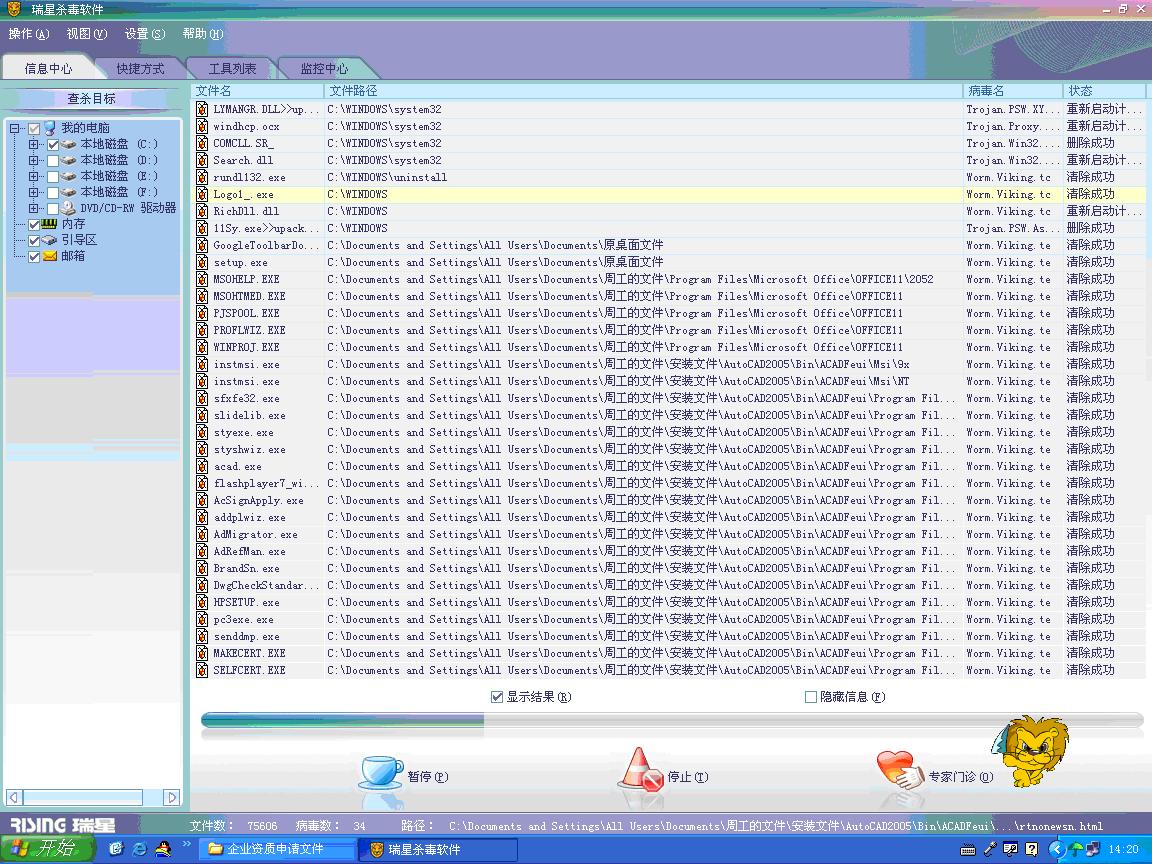1152x864 pixels.
Task: Enable the 隐藏信息 checkbox
Action: (x=811, y=697)
